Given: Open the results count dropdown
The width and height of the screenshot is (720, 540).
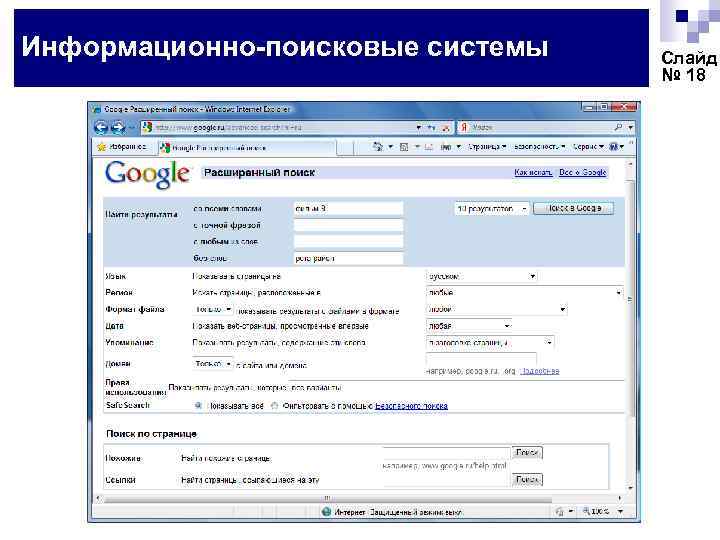Looking at the screenshot, I should pos(492,209).
